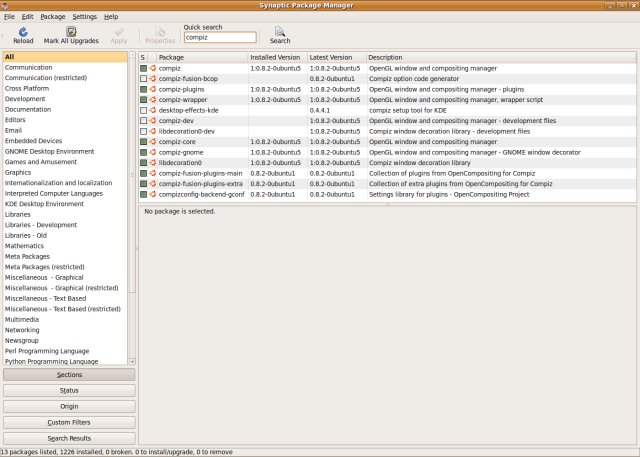Screen dimensions: 640x457
Task: Click the Origin filter button
Action: click(x=69, y=406)
